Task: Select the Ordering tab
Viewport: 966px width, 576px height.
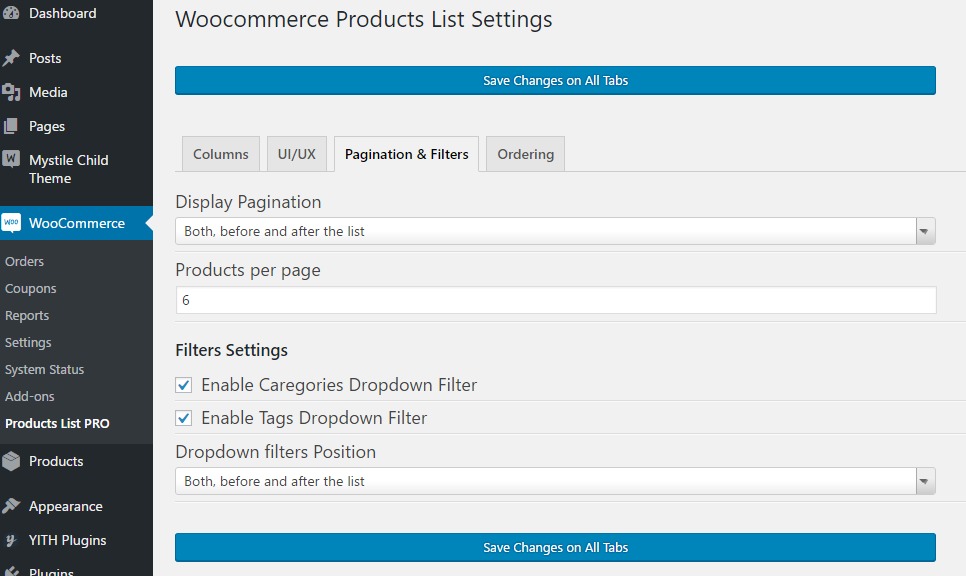Action: (x=525, y=154)
